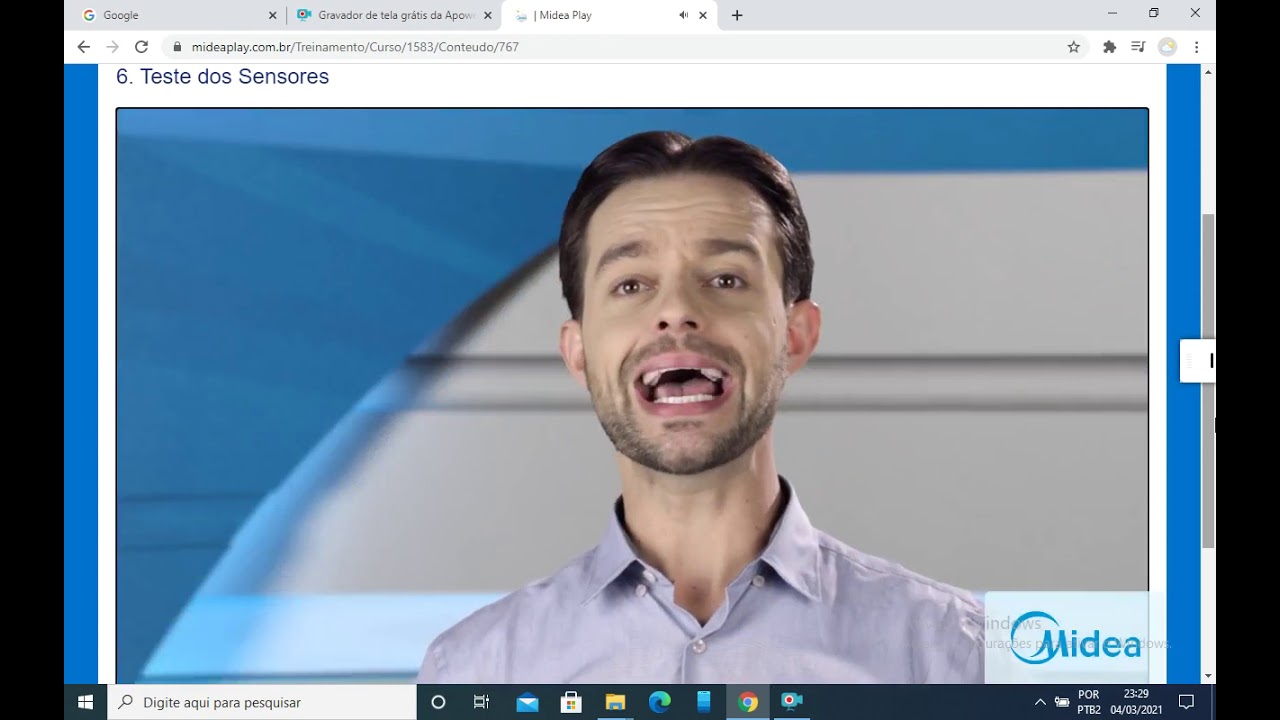1280x720 pixels.
Task: Open the floating recorder side tab
Action: click(1198, 361)
